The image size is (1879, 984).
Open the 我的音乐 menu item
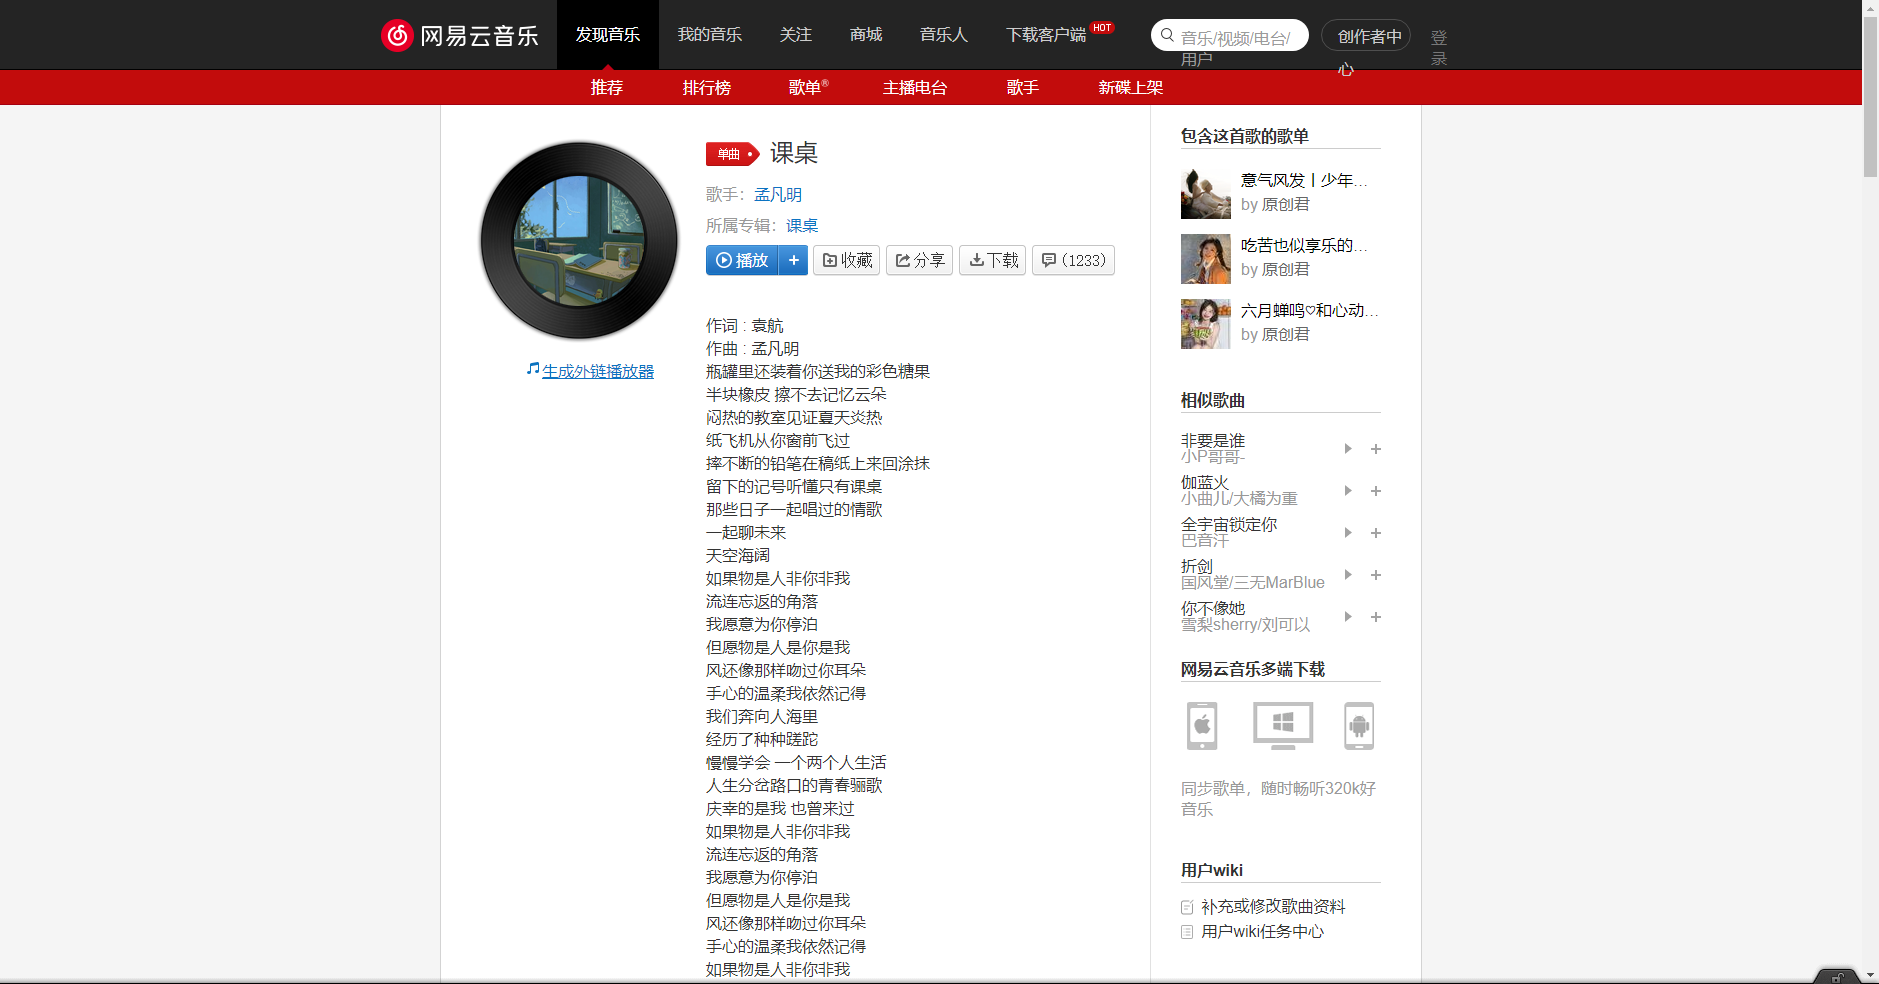pos(710,34)
